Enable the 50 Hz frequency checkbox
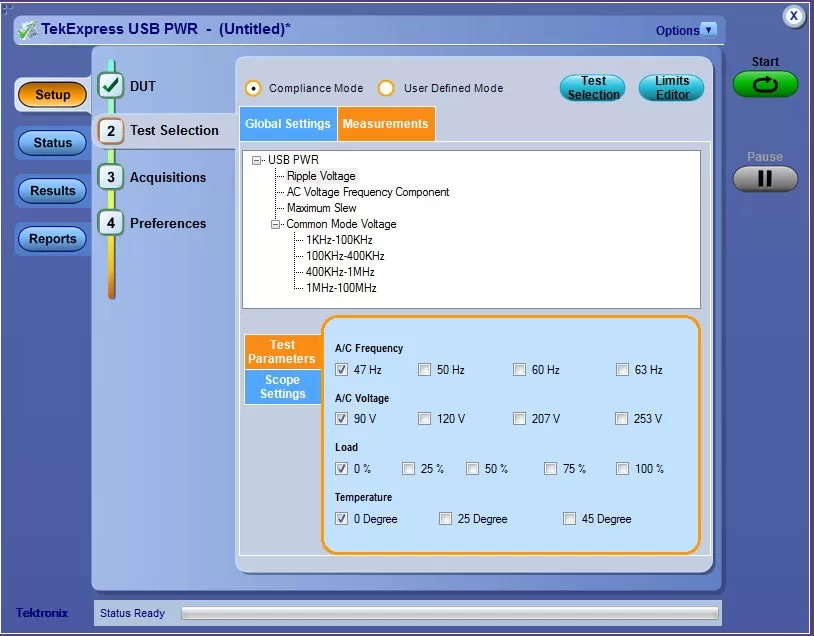The width and height of the screenshot is (814, 636). [425, 370]
